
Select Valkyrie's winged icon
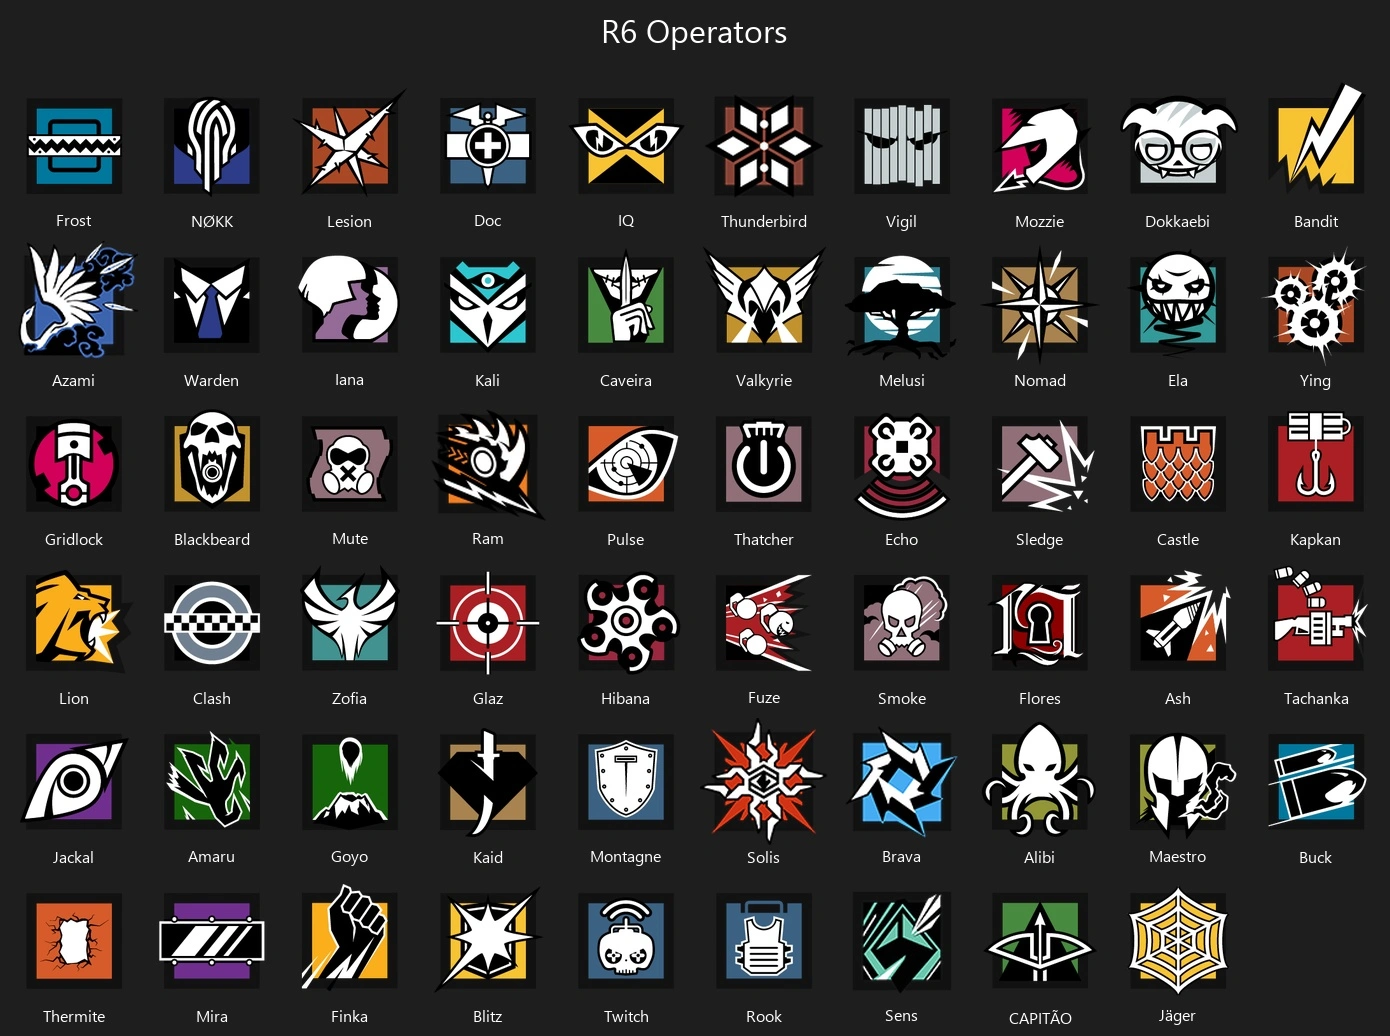(x=764, y=300)
